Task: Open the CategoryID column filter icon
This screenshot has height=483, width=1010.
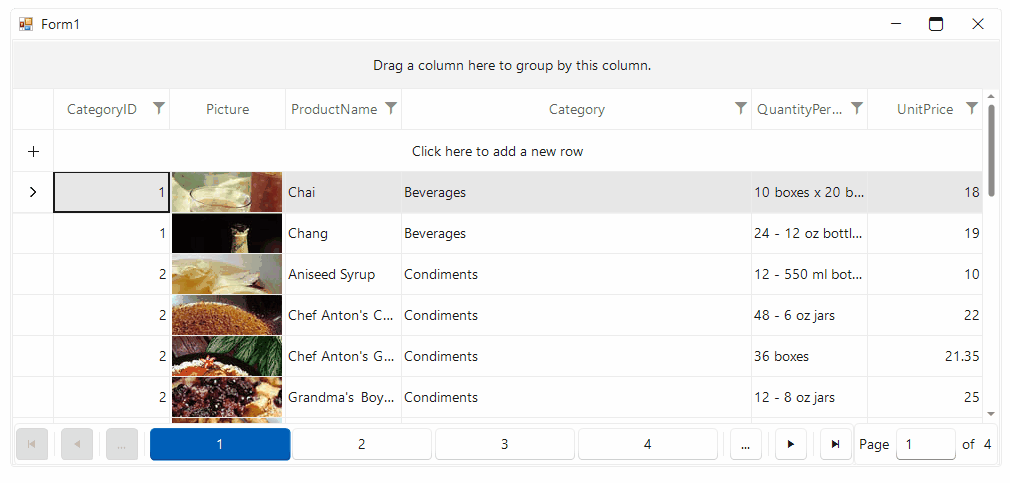Action: click(x=159, y=108)
